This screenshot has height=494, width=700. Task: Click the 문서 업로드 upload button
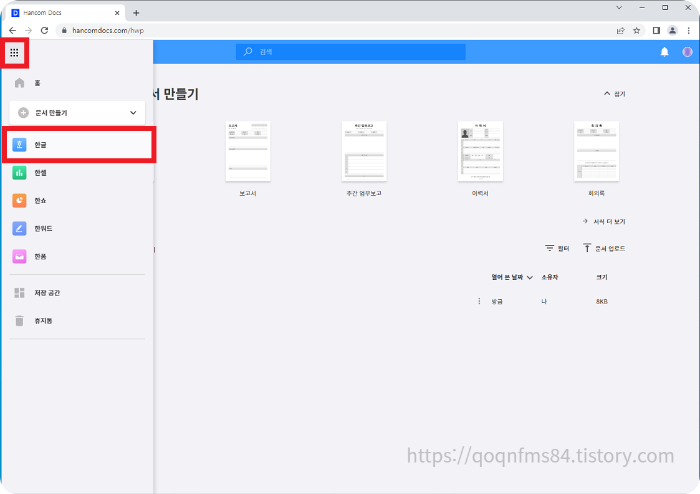pyautogui.click(x=604, y=248)
